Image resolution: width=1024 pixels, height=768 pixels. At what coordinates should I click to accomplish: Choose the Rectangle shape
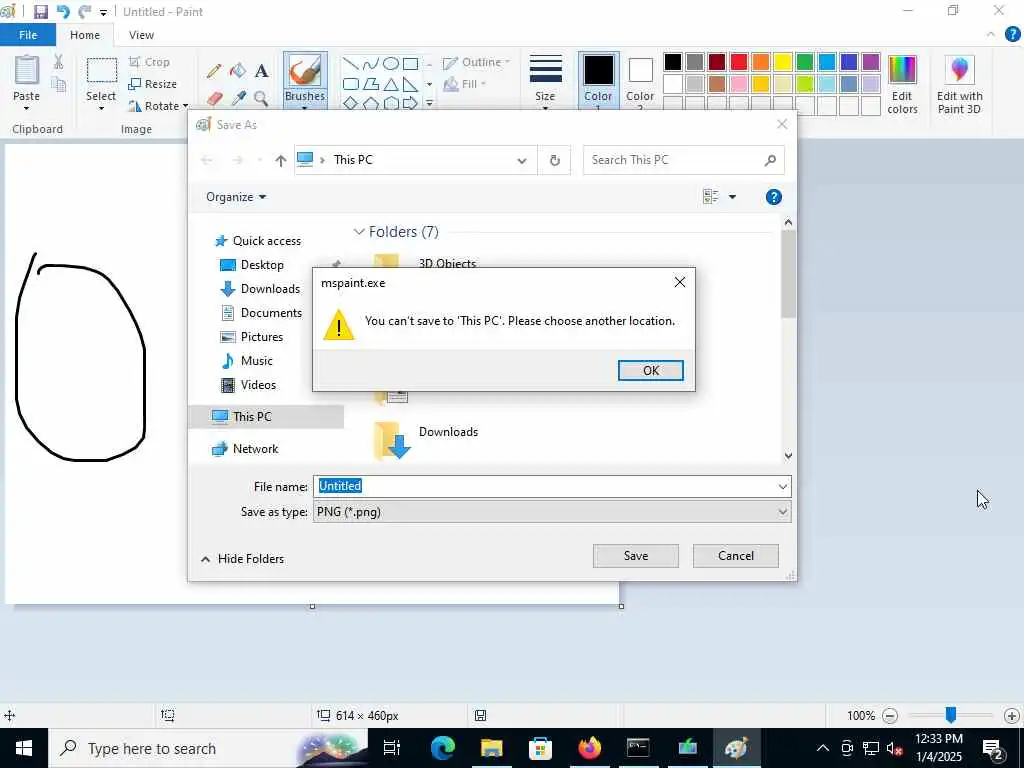pos(410,63)
